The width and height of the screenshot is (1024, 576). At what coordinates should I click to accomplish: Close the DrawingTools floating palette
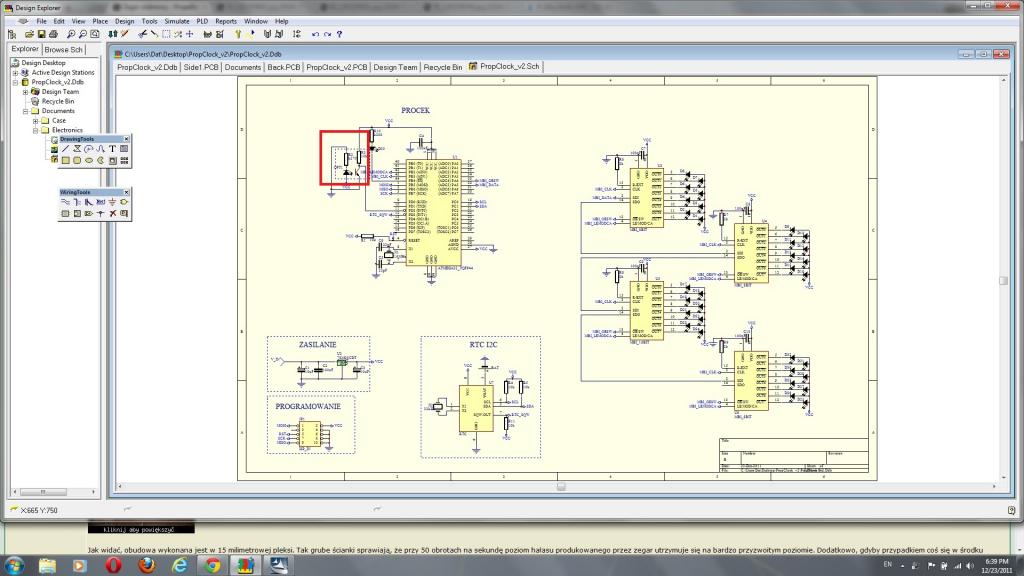(125, 139)
